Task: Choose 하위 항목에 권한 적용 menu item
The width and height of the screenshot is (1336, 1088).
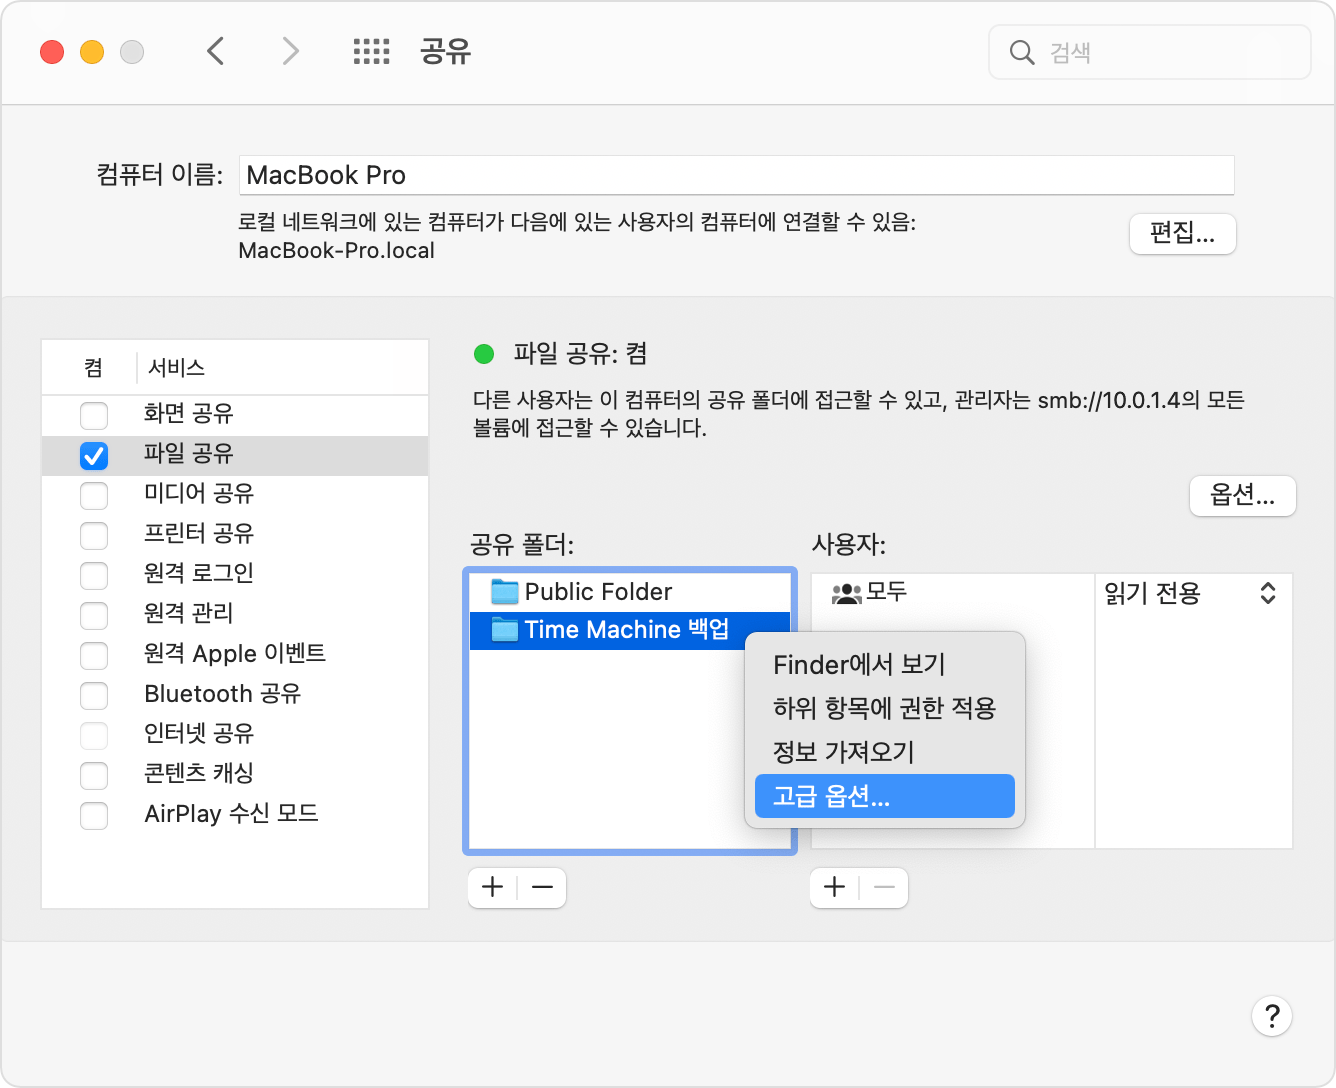Action: (x=885, y=708)
